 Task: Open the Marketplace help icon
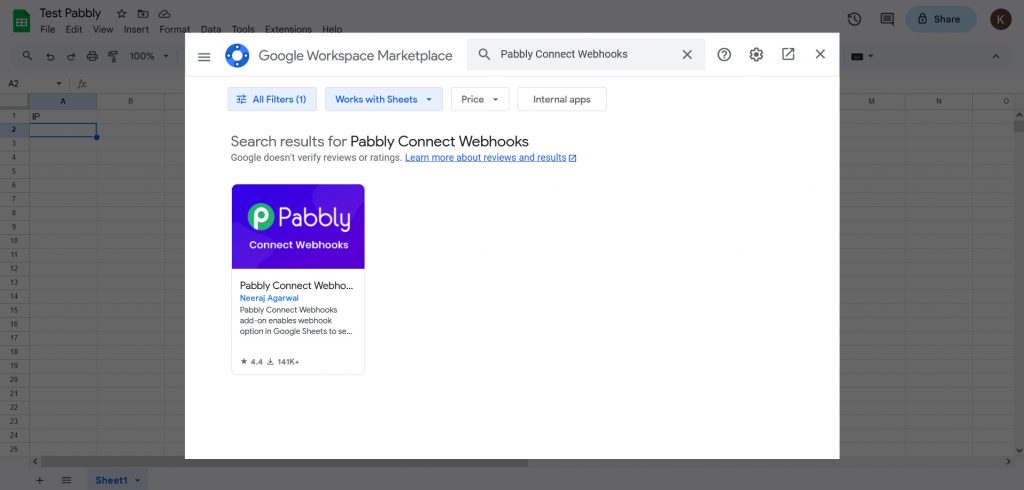click(724, 55)
